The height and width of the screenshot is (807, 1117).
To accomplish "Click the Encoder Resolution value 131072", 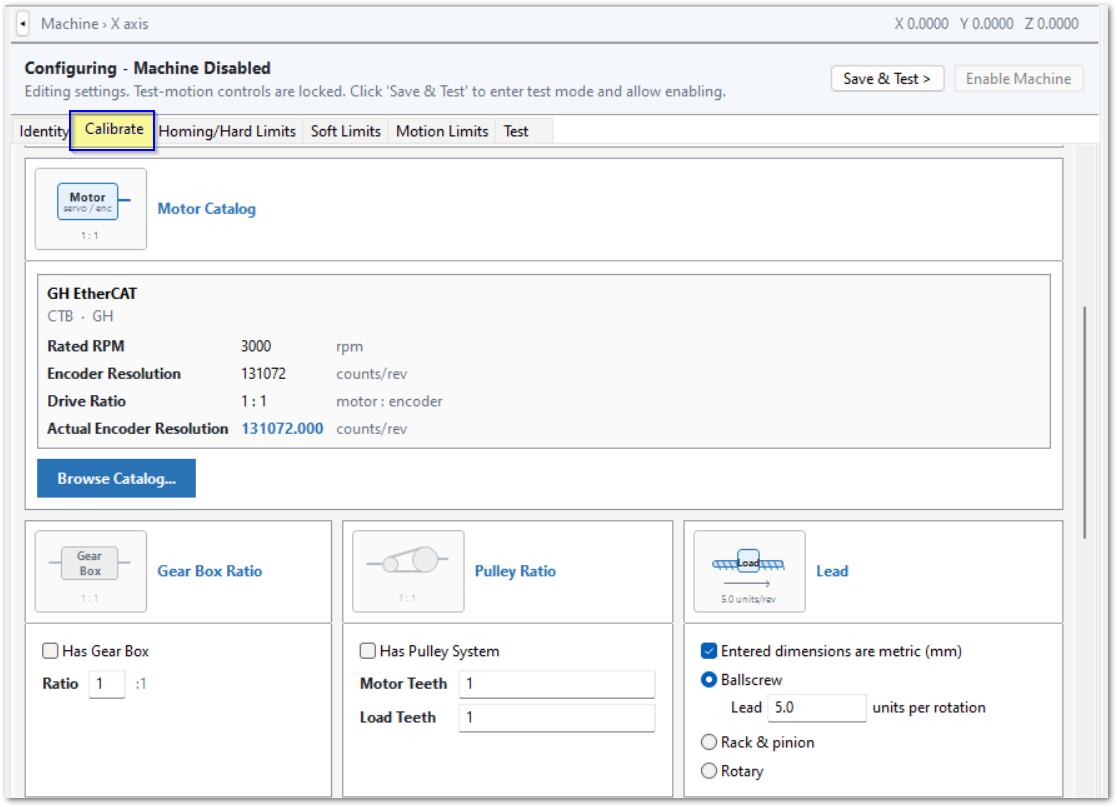I will pos(264,374).
